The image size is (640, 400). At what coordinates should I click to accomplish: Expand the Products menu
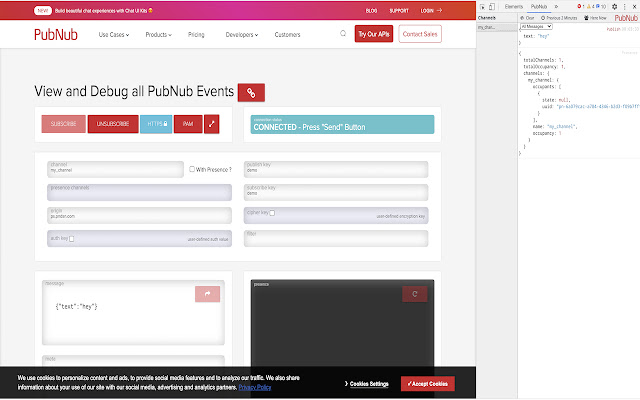coord(158,35)
